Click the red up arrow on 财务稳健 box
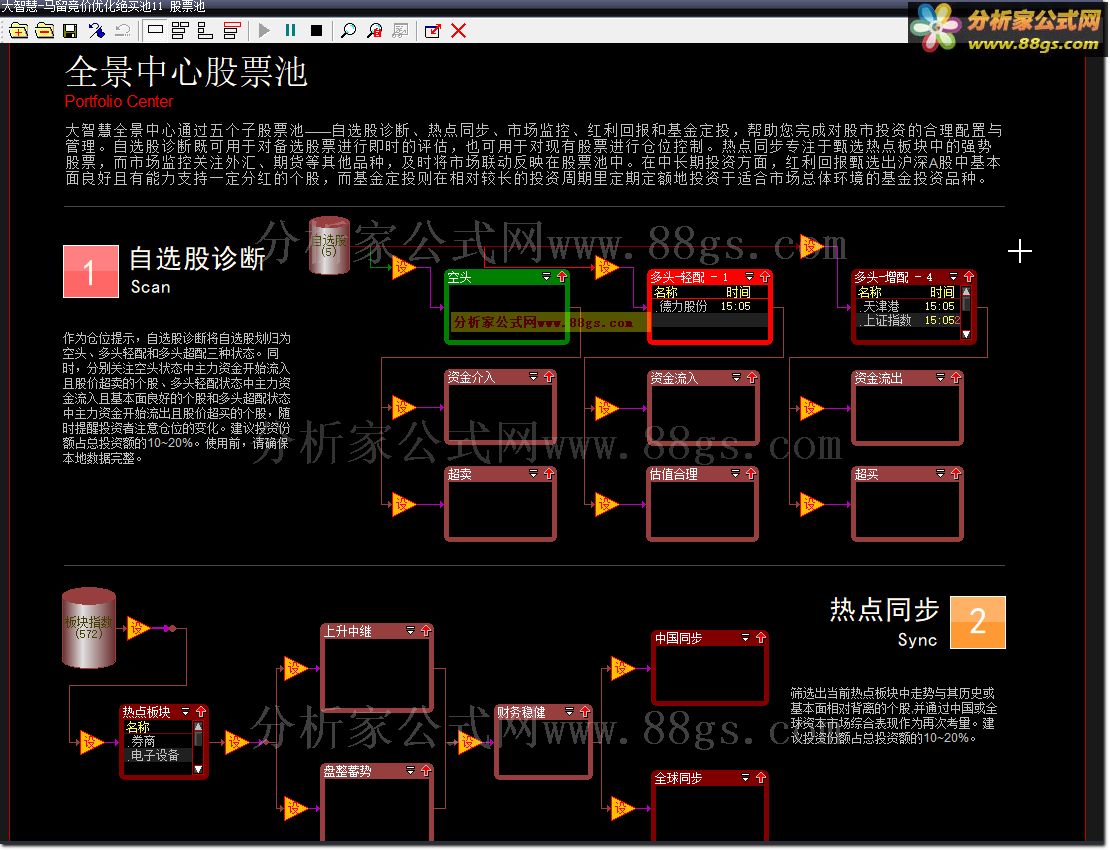Viewport: 1110px width, 850px height. coord(585,711)
